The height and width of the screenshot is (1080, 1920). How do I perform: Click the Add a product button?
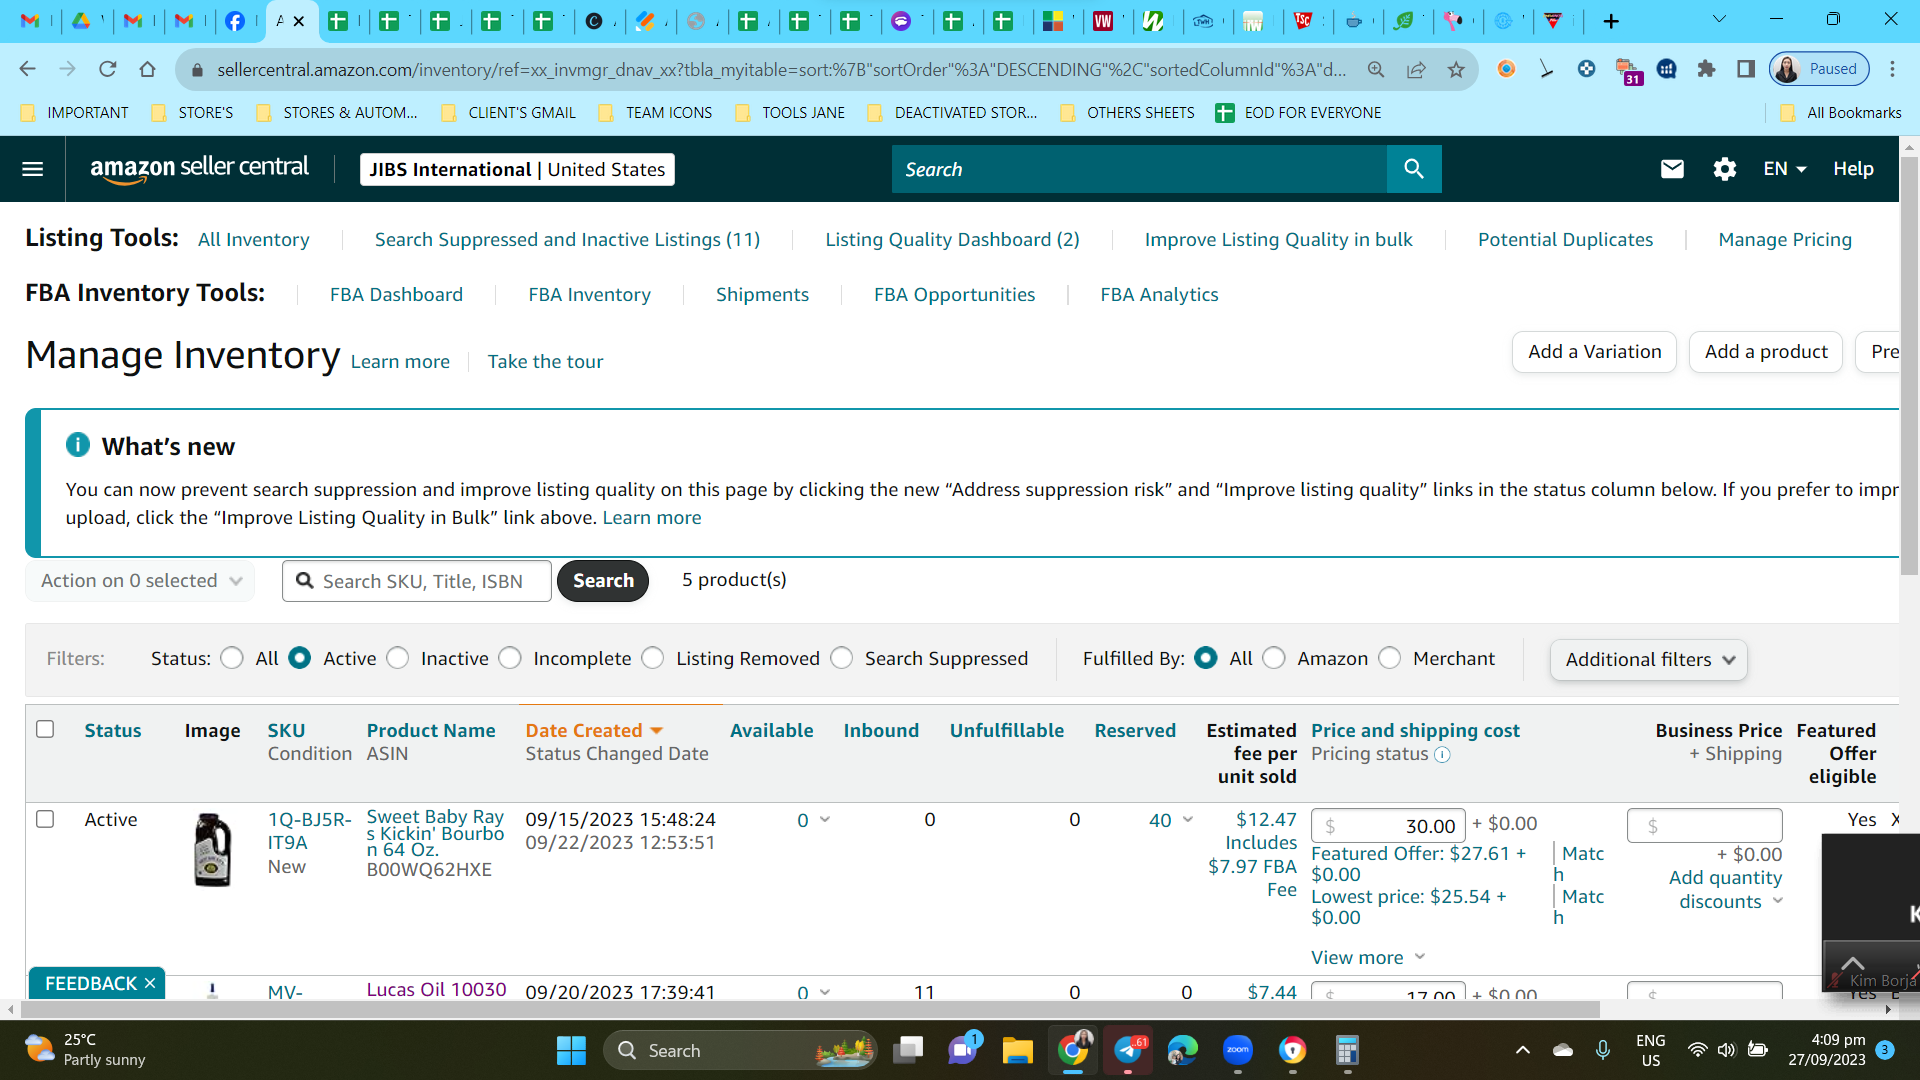[1766, 352]
